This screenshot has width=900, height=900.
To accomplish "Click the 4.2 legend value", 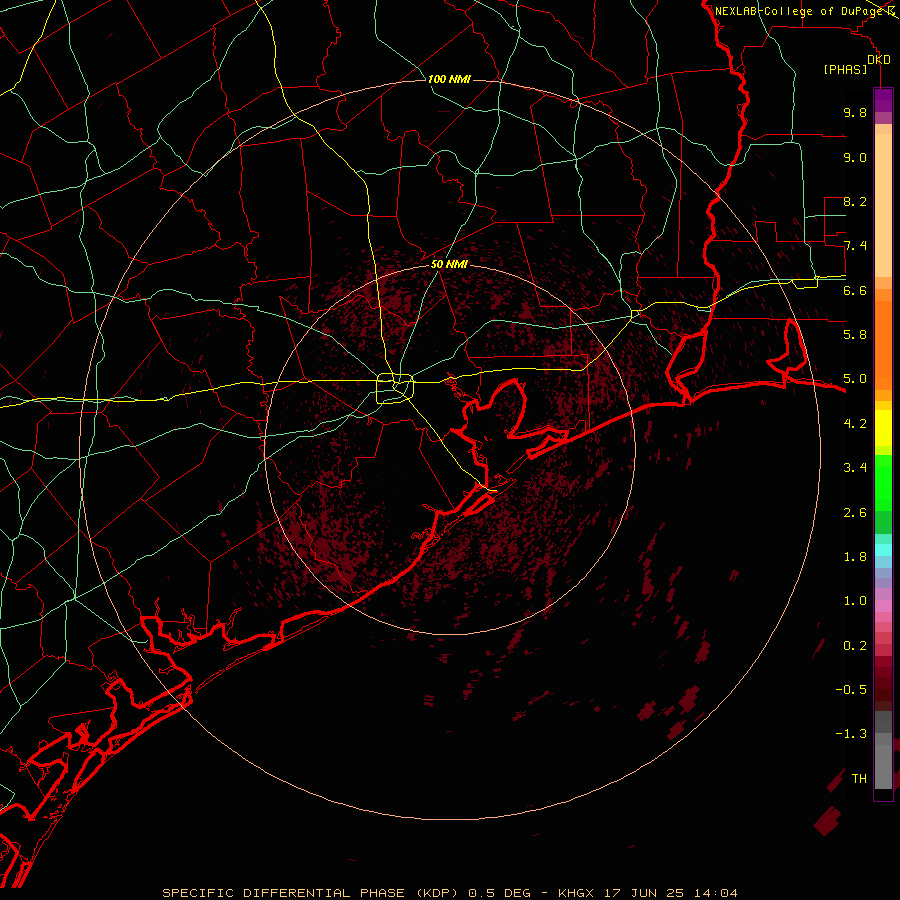I will (855, 424).
